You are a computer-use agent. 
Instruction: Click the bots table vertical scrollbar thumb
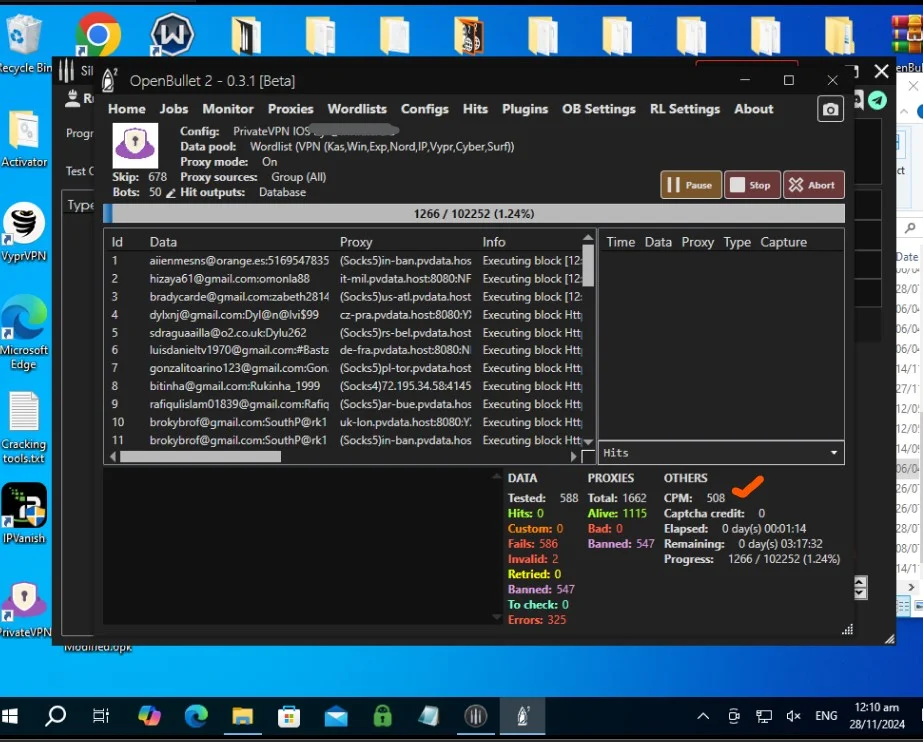click(587, 266)
